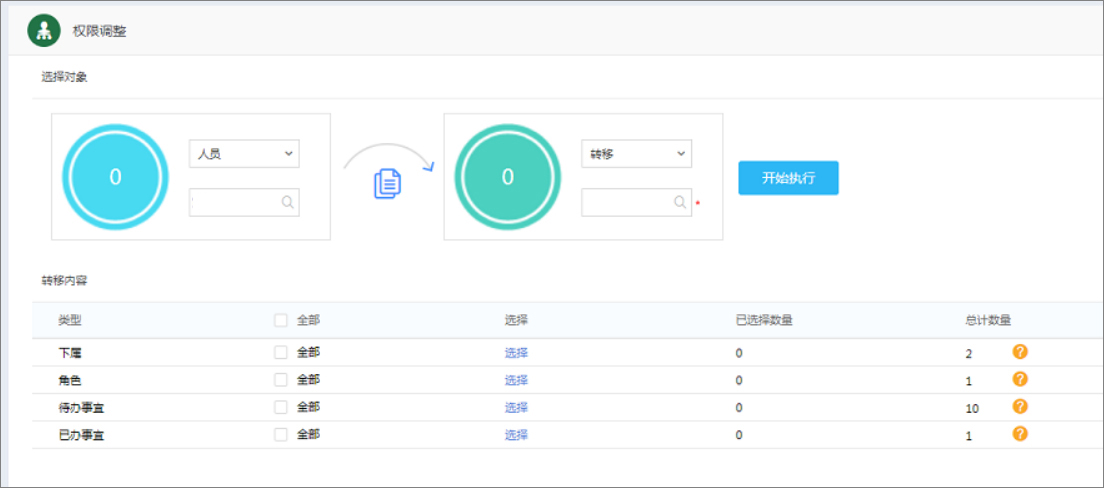1104x488 pixels.
Task: Click the 权限调整 page title
Action: coord(99,31)
